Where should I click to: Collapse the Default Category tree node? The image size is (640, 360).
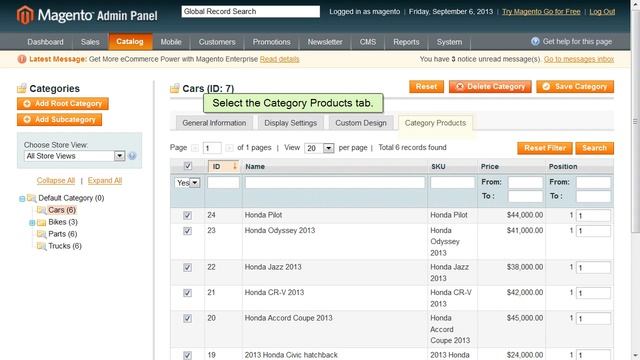(x=22, y=199)
